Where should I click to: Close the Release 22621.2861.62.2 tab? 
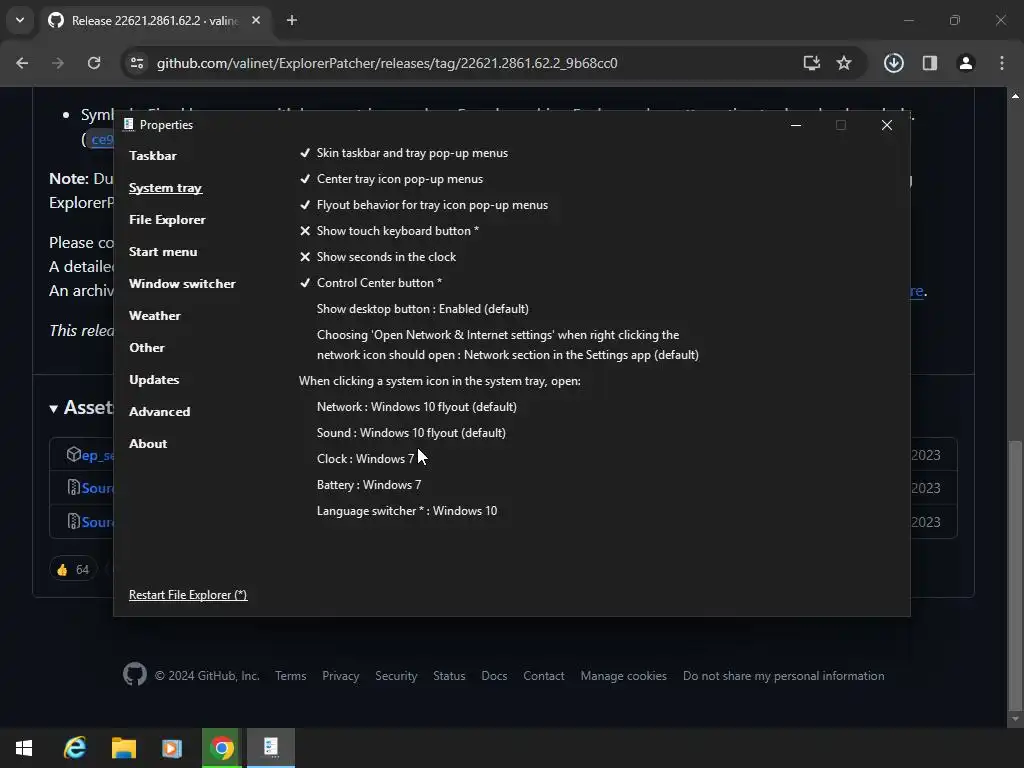coord(256,20)
